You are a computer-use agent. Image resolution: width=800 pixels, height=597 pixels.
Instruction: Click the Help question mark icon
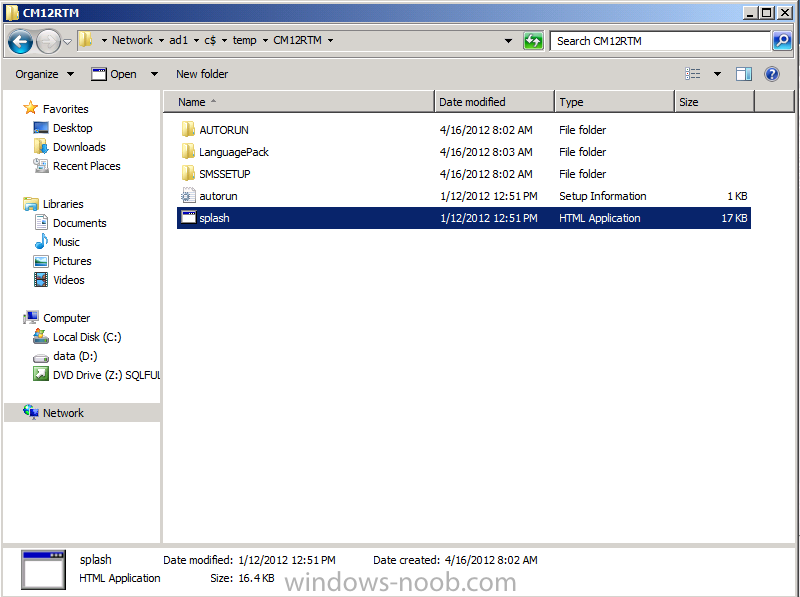point(772,74)
